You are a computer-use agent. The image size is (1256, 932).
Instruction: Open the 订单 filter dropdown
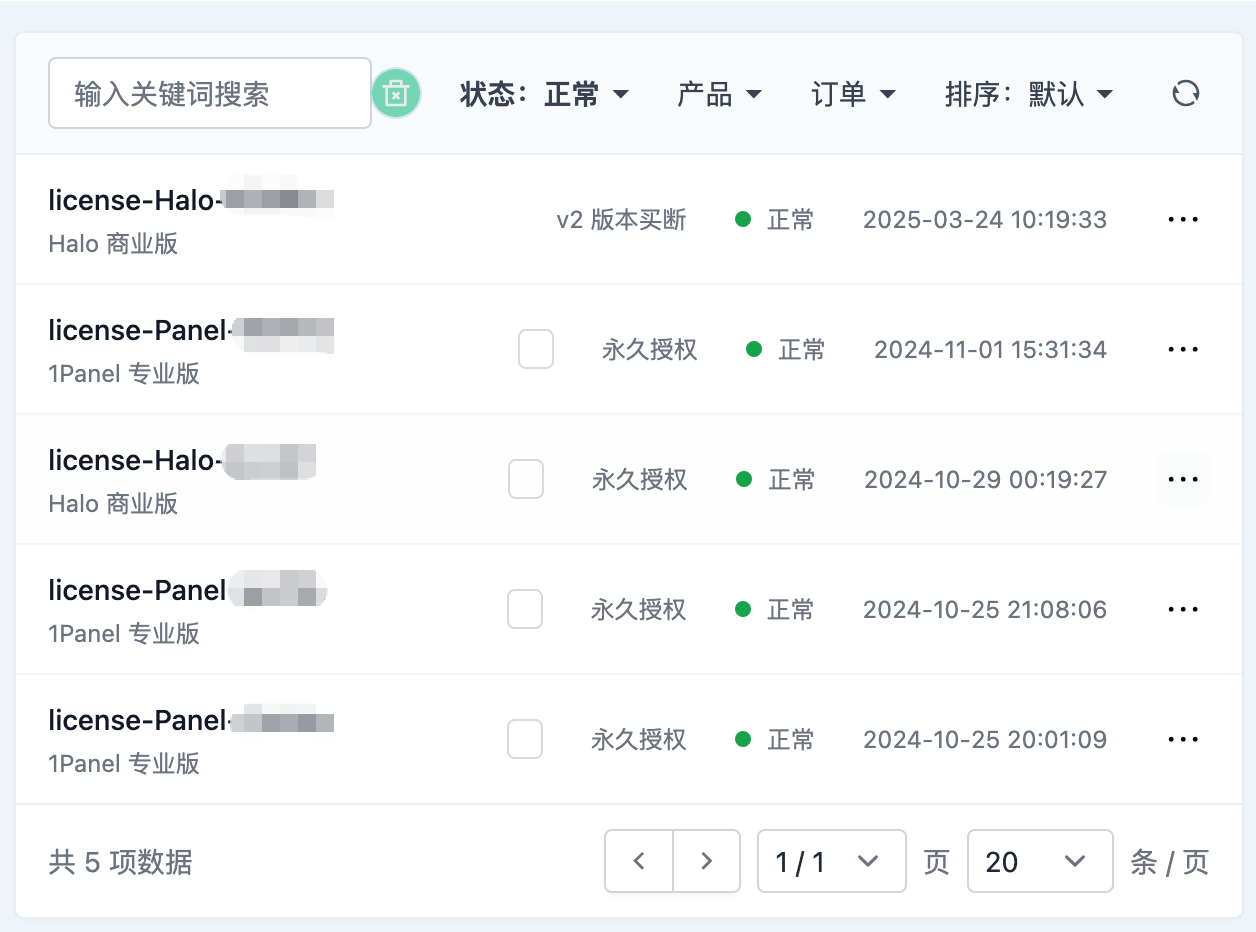pyautogui.click(x=853, y=94)
